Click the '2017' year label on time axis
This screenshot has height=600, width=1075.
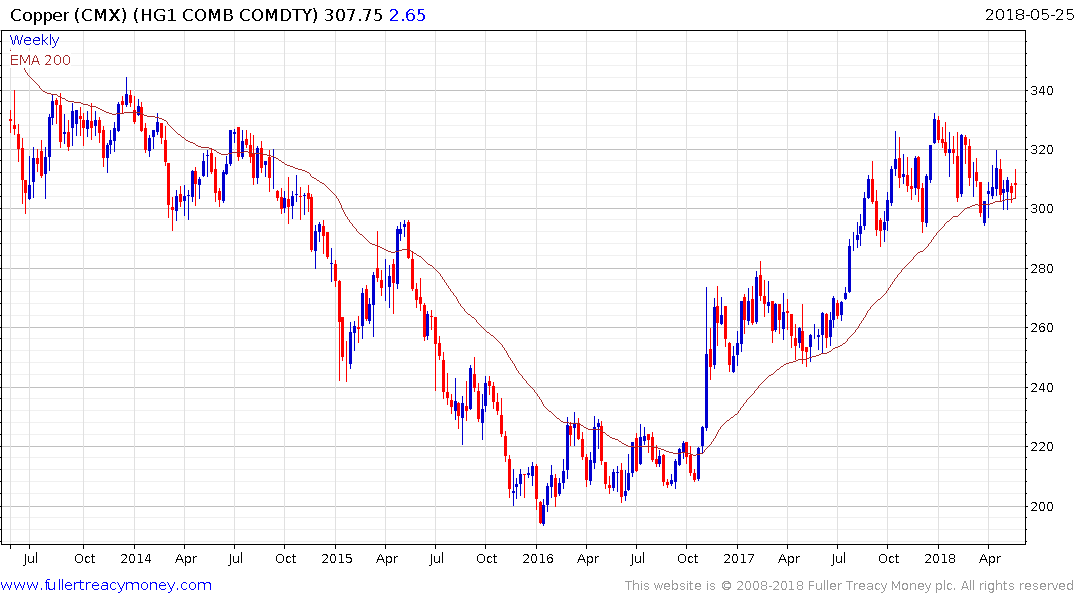[x=738, y=558]
